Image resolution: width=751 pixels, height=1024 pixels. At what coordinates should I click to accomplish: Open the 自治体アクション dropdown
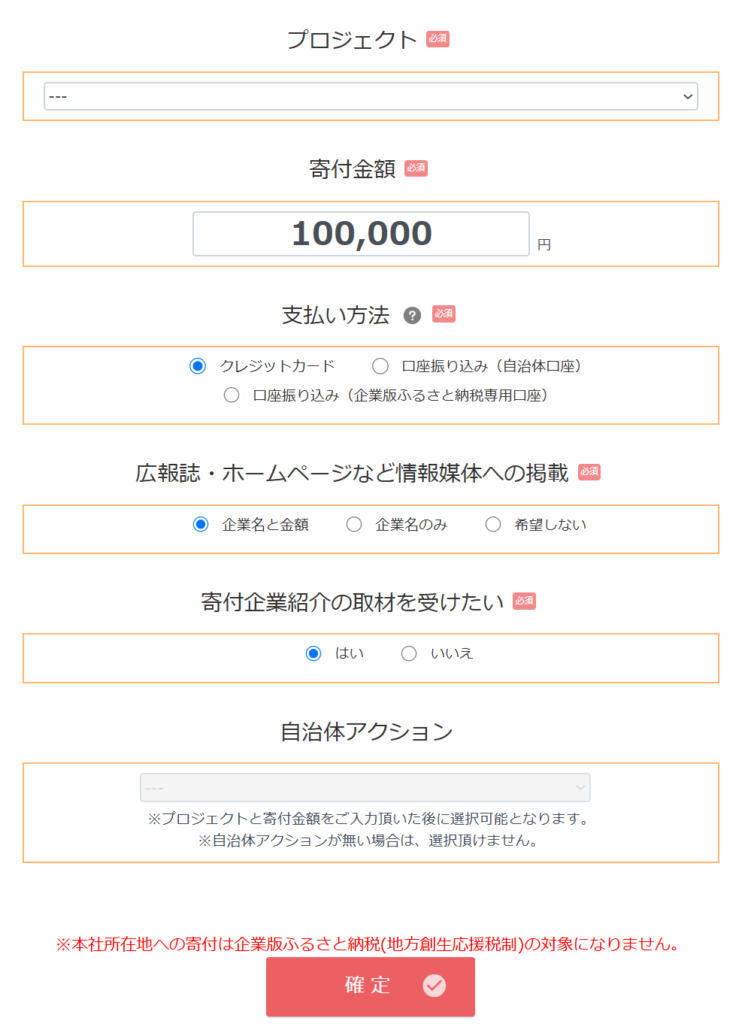(x=365, y=787)
